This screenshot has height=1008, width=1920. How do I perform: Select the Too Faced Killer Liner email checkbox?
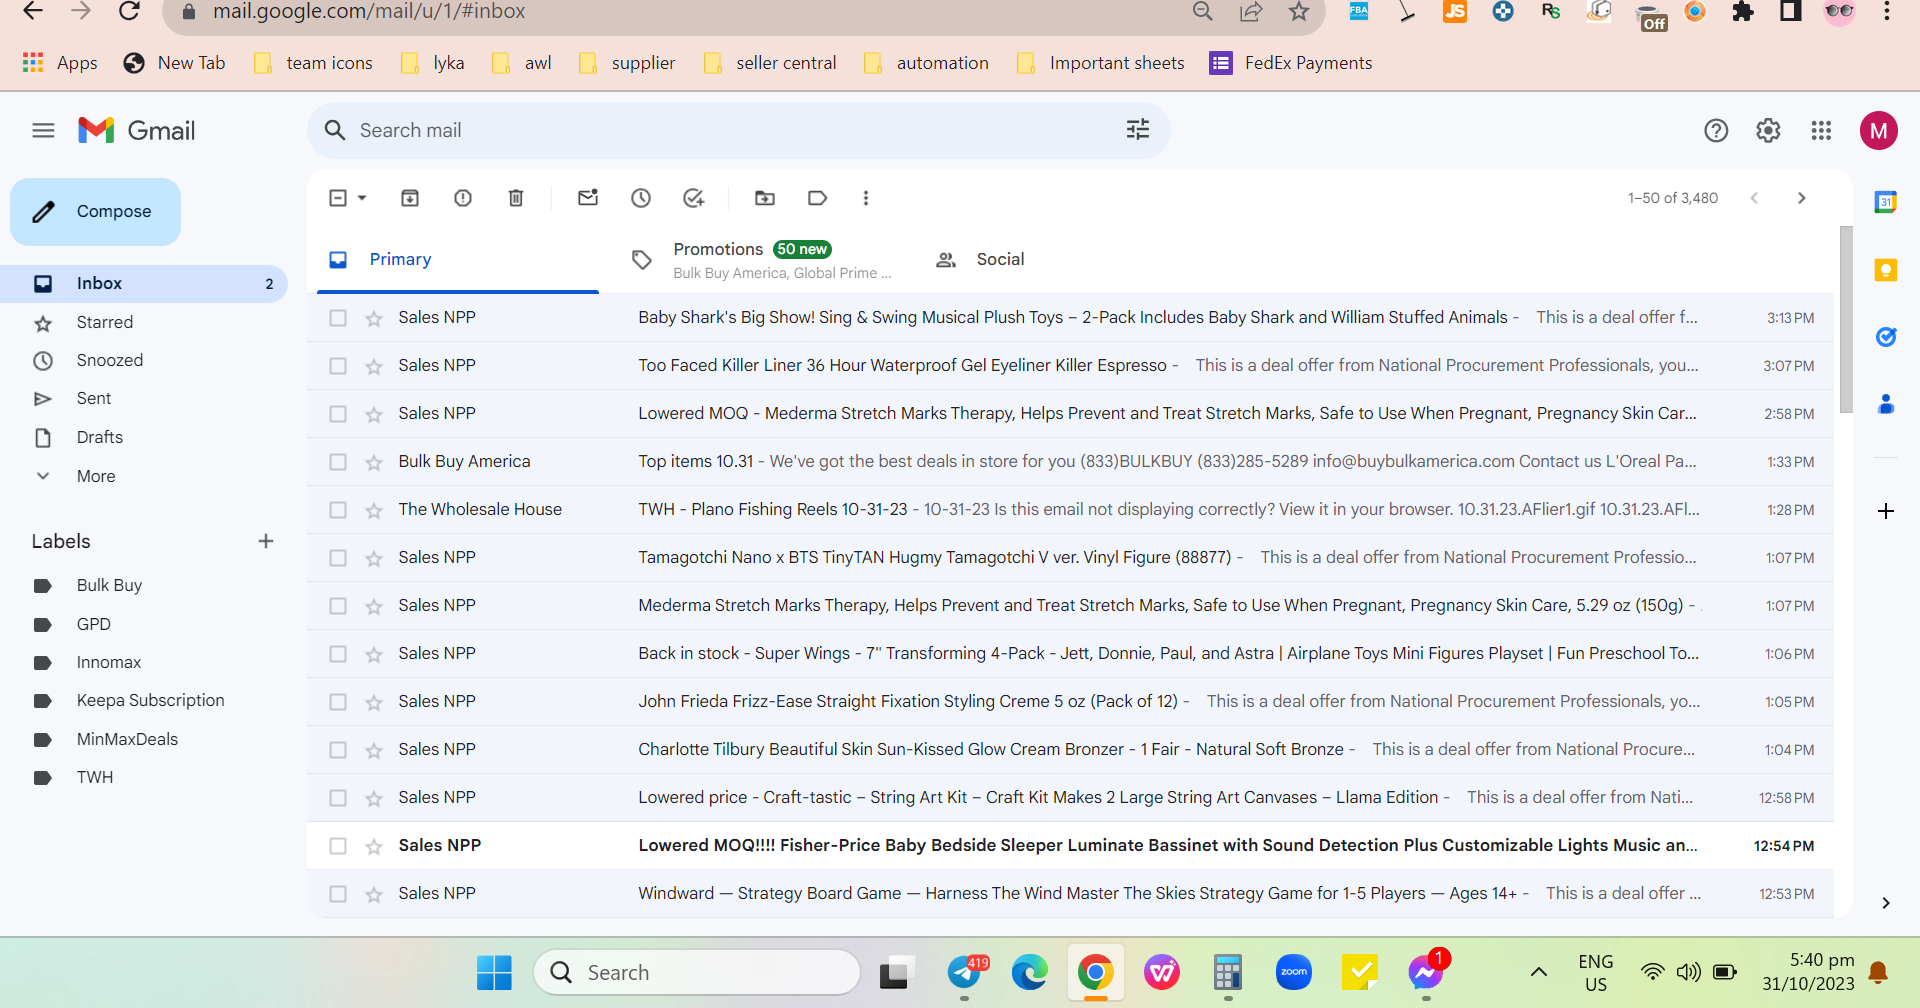point(338,366)
